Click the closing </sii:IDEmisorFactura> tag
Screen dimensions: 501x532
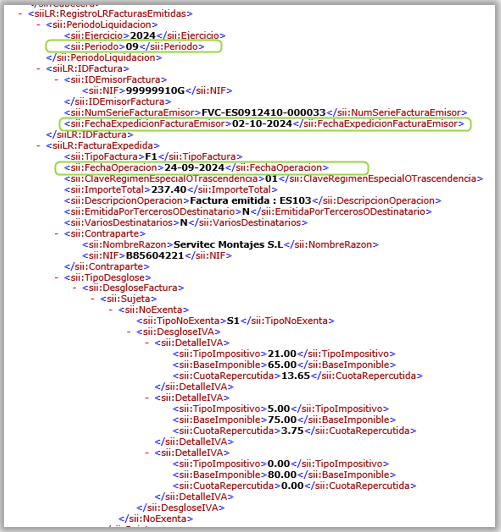click(x=118, y=101)
